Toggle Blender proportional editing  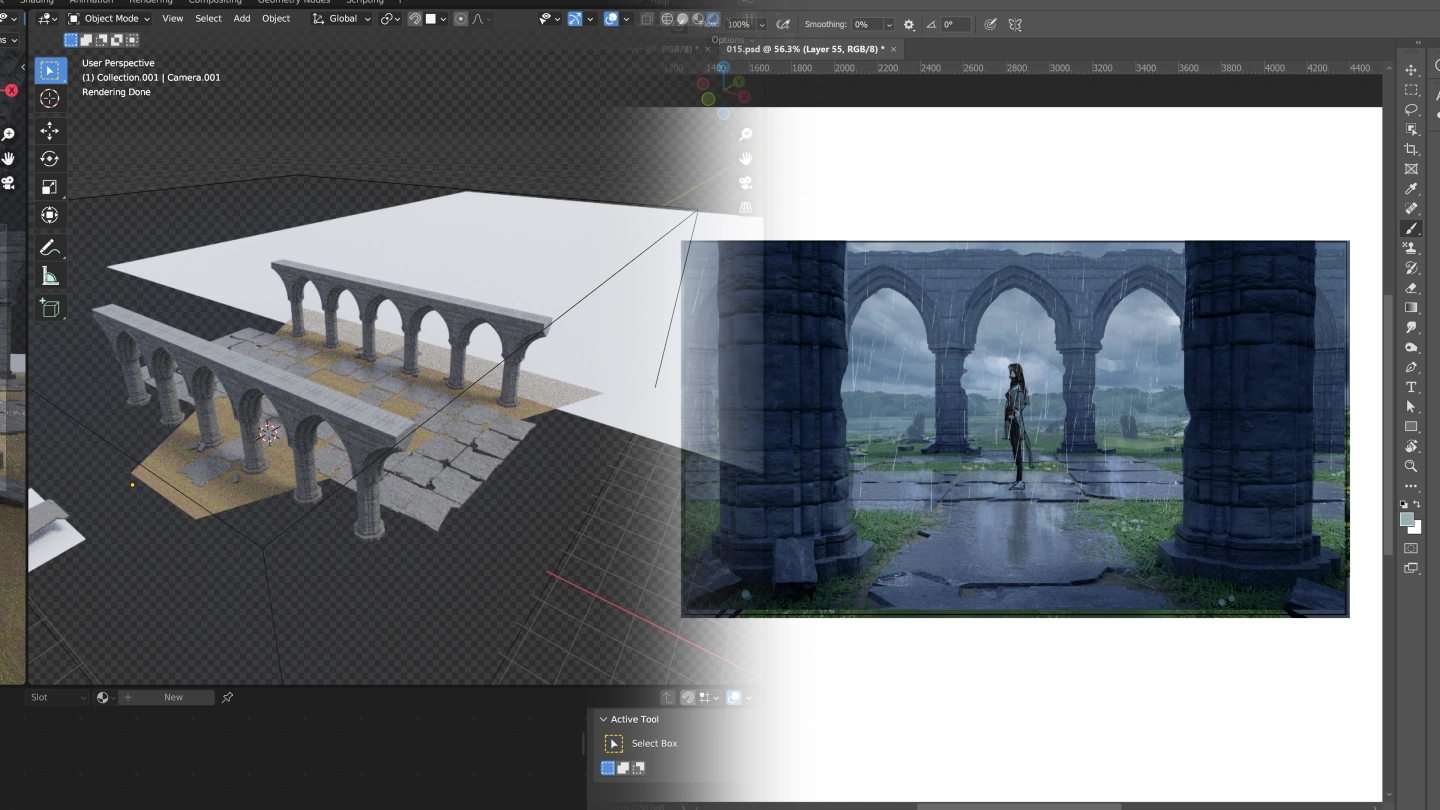(460, 19)
